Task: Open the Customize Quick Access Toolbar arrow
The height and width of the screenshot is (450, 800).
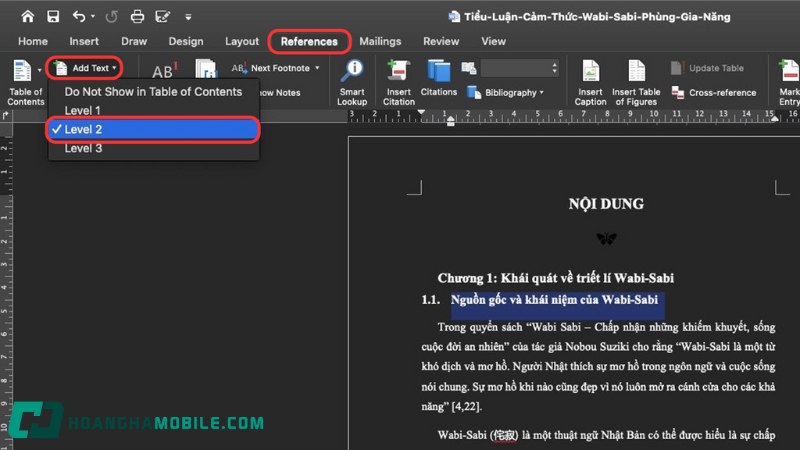Action: 188,17
